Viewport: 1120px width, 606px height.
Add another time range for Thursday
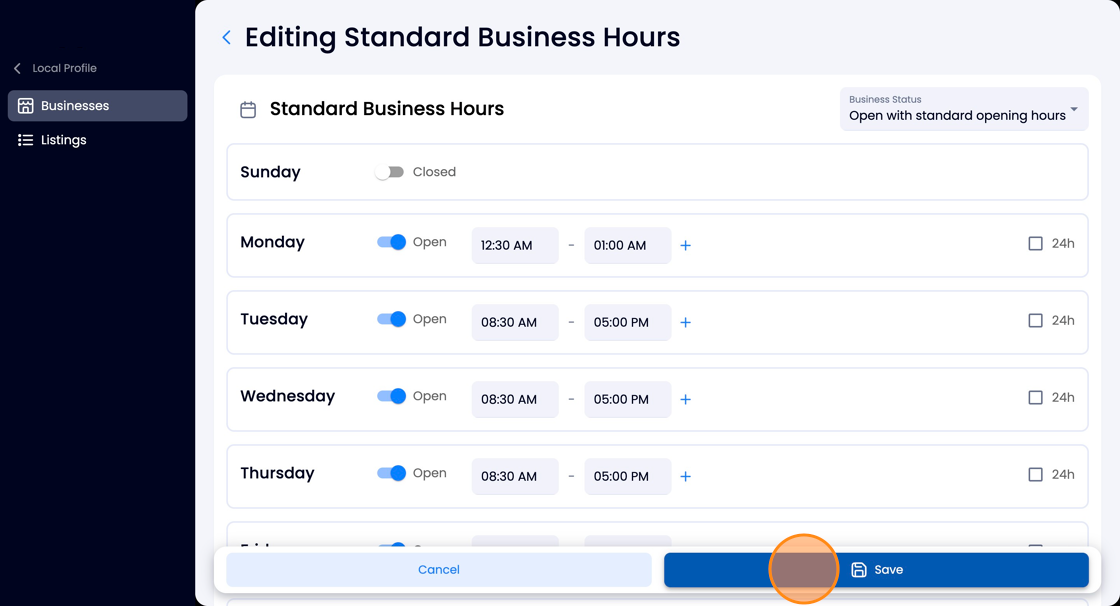pyautogui.click(x=686, y=476)
